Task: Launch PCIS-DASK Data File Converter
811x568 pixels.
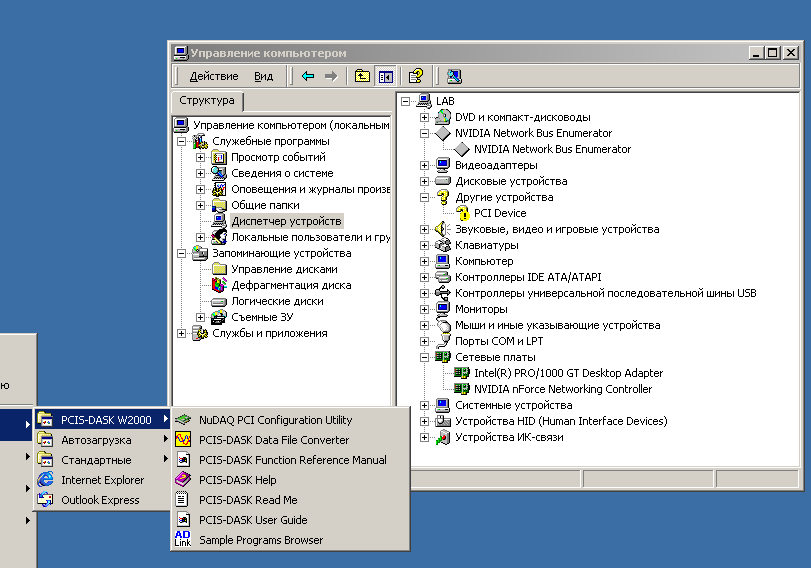Action: pos(273,440)
